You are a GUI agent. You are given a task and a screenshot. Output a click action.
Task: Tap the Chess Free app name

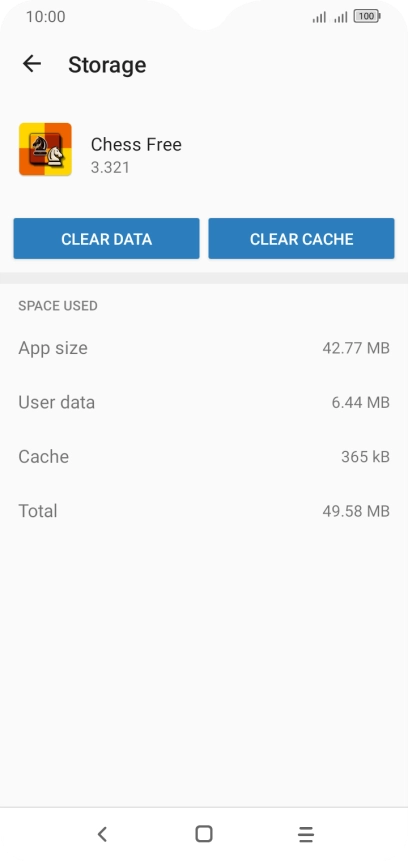pyautogui.click(x=136, y=144)
